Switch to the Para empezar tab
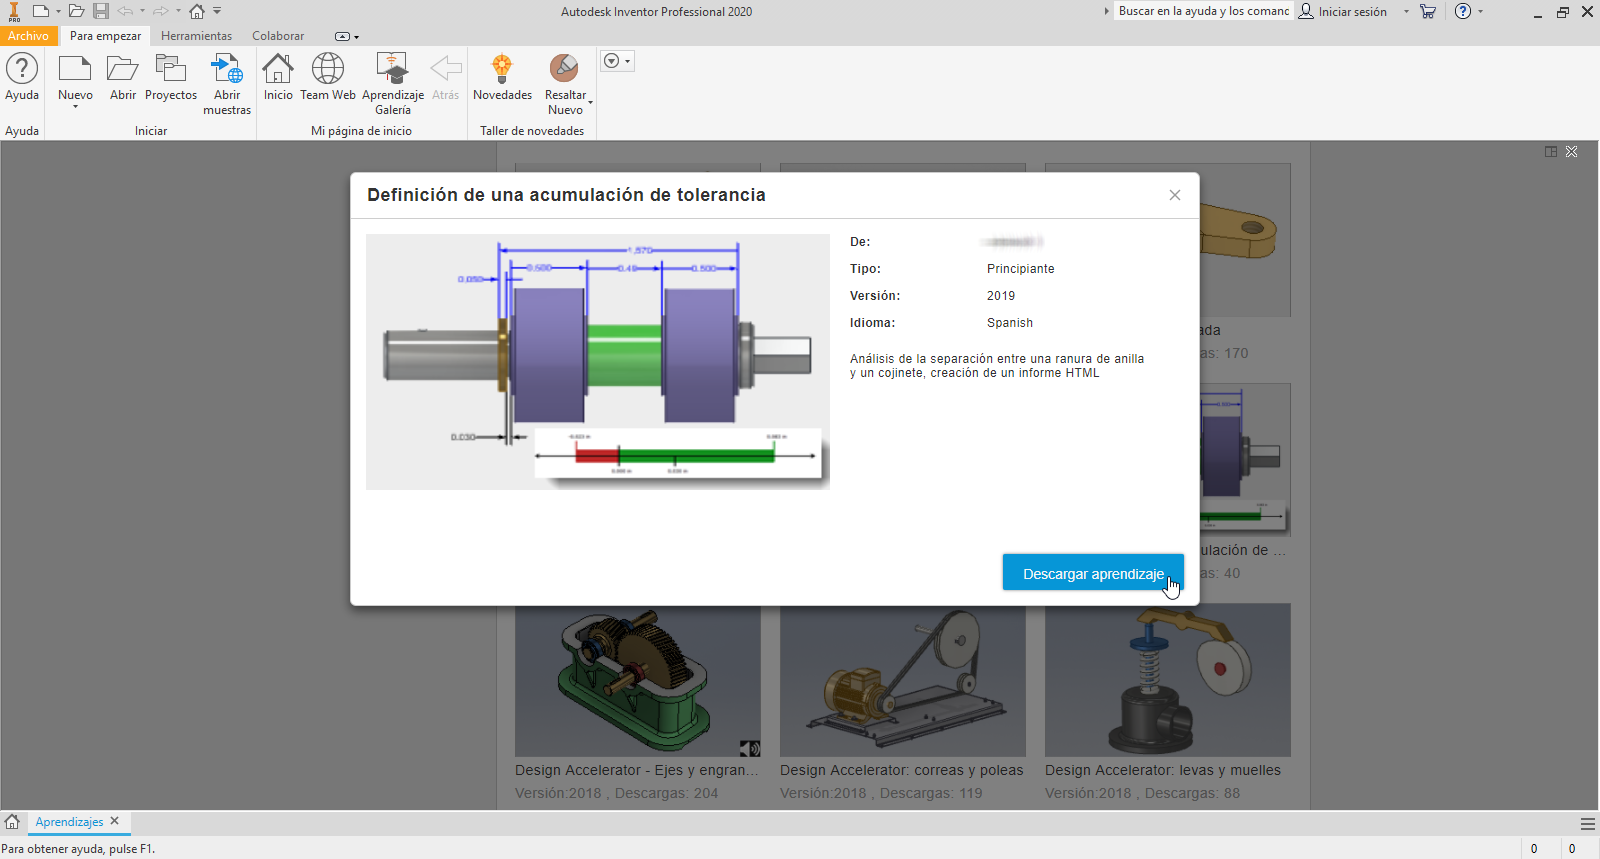The width and height of the screenshot is (1600, 859). [105, 36]
